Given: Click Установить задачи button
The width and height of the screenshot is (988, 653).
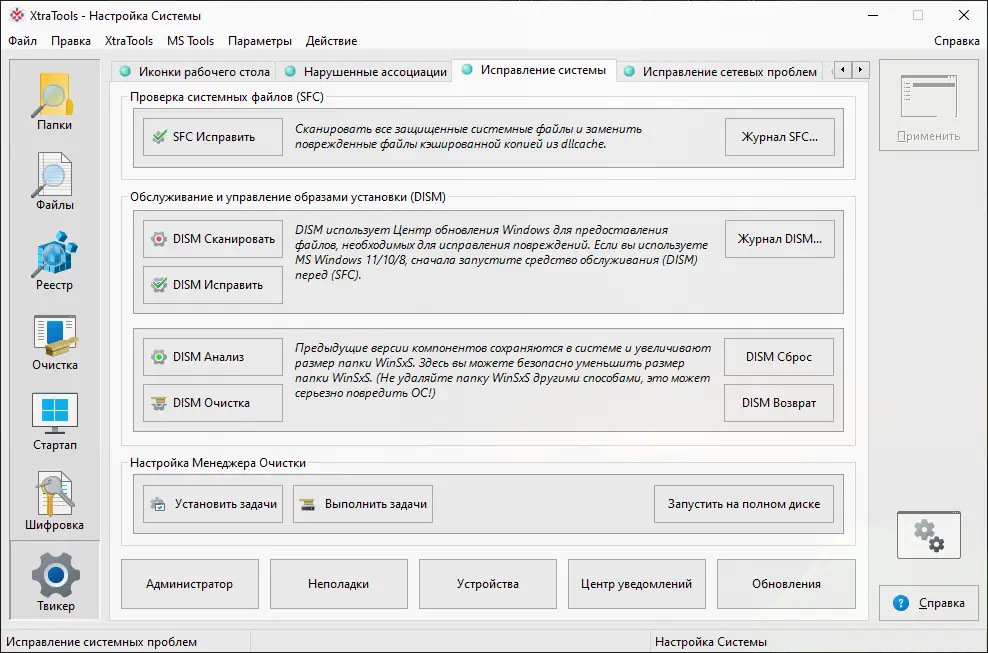Looking at the screenshot, I should (x=213, y=504).
